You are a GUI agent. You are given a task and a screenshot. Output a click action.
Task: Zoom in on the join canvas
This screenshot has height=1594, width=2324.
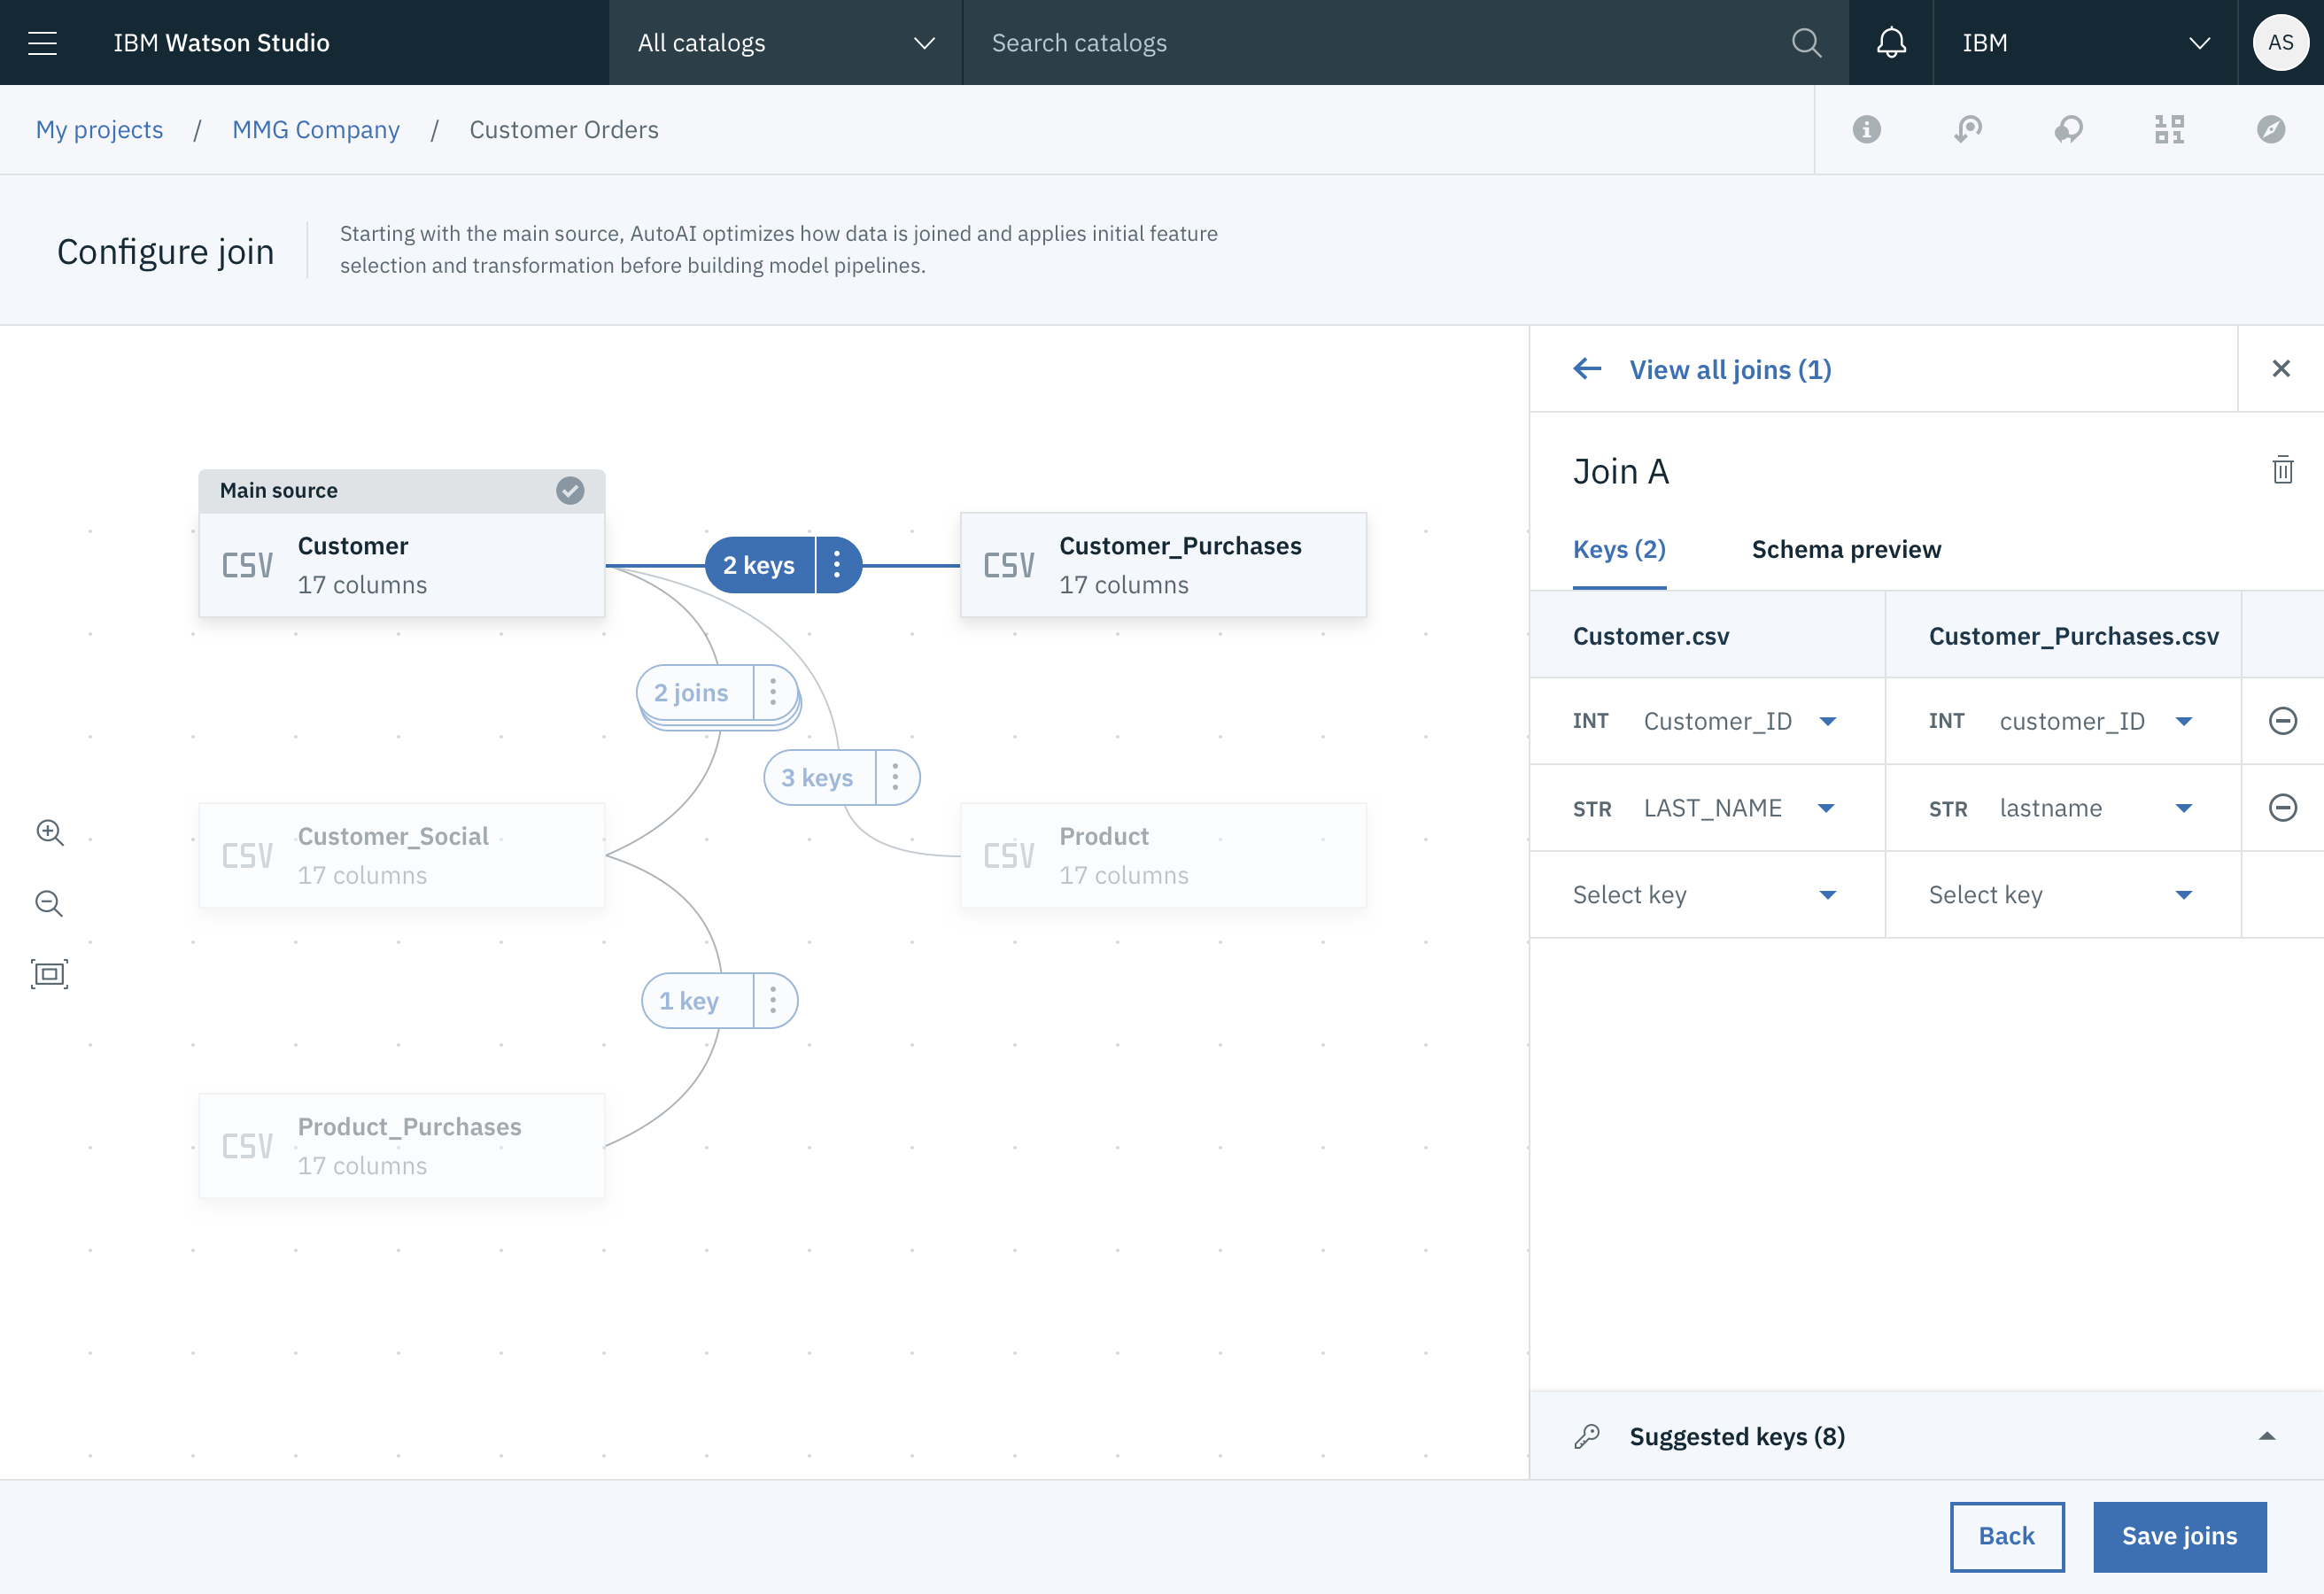(49, 832)
